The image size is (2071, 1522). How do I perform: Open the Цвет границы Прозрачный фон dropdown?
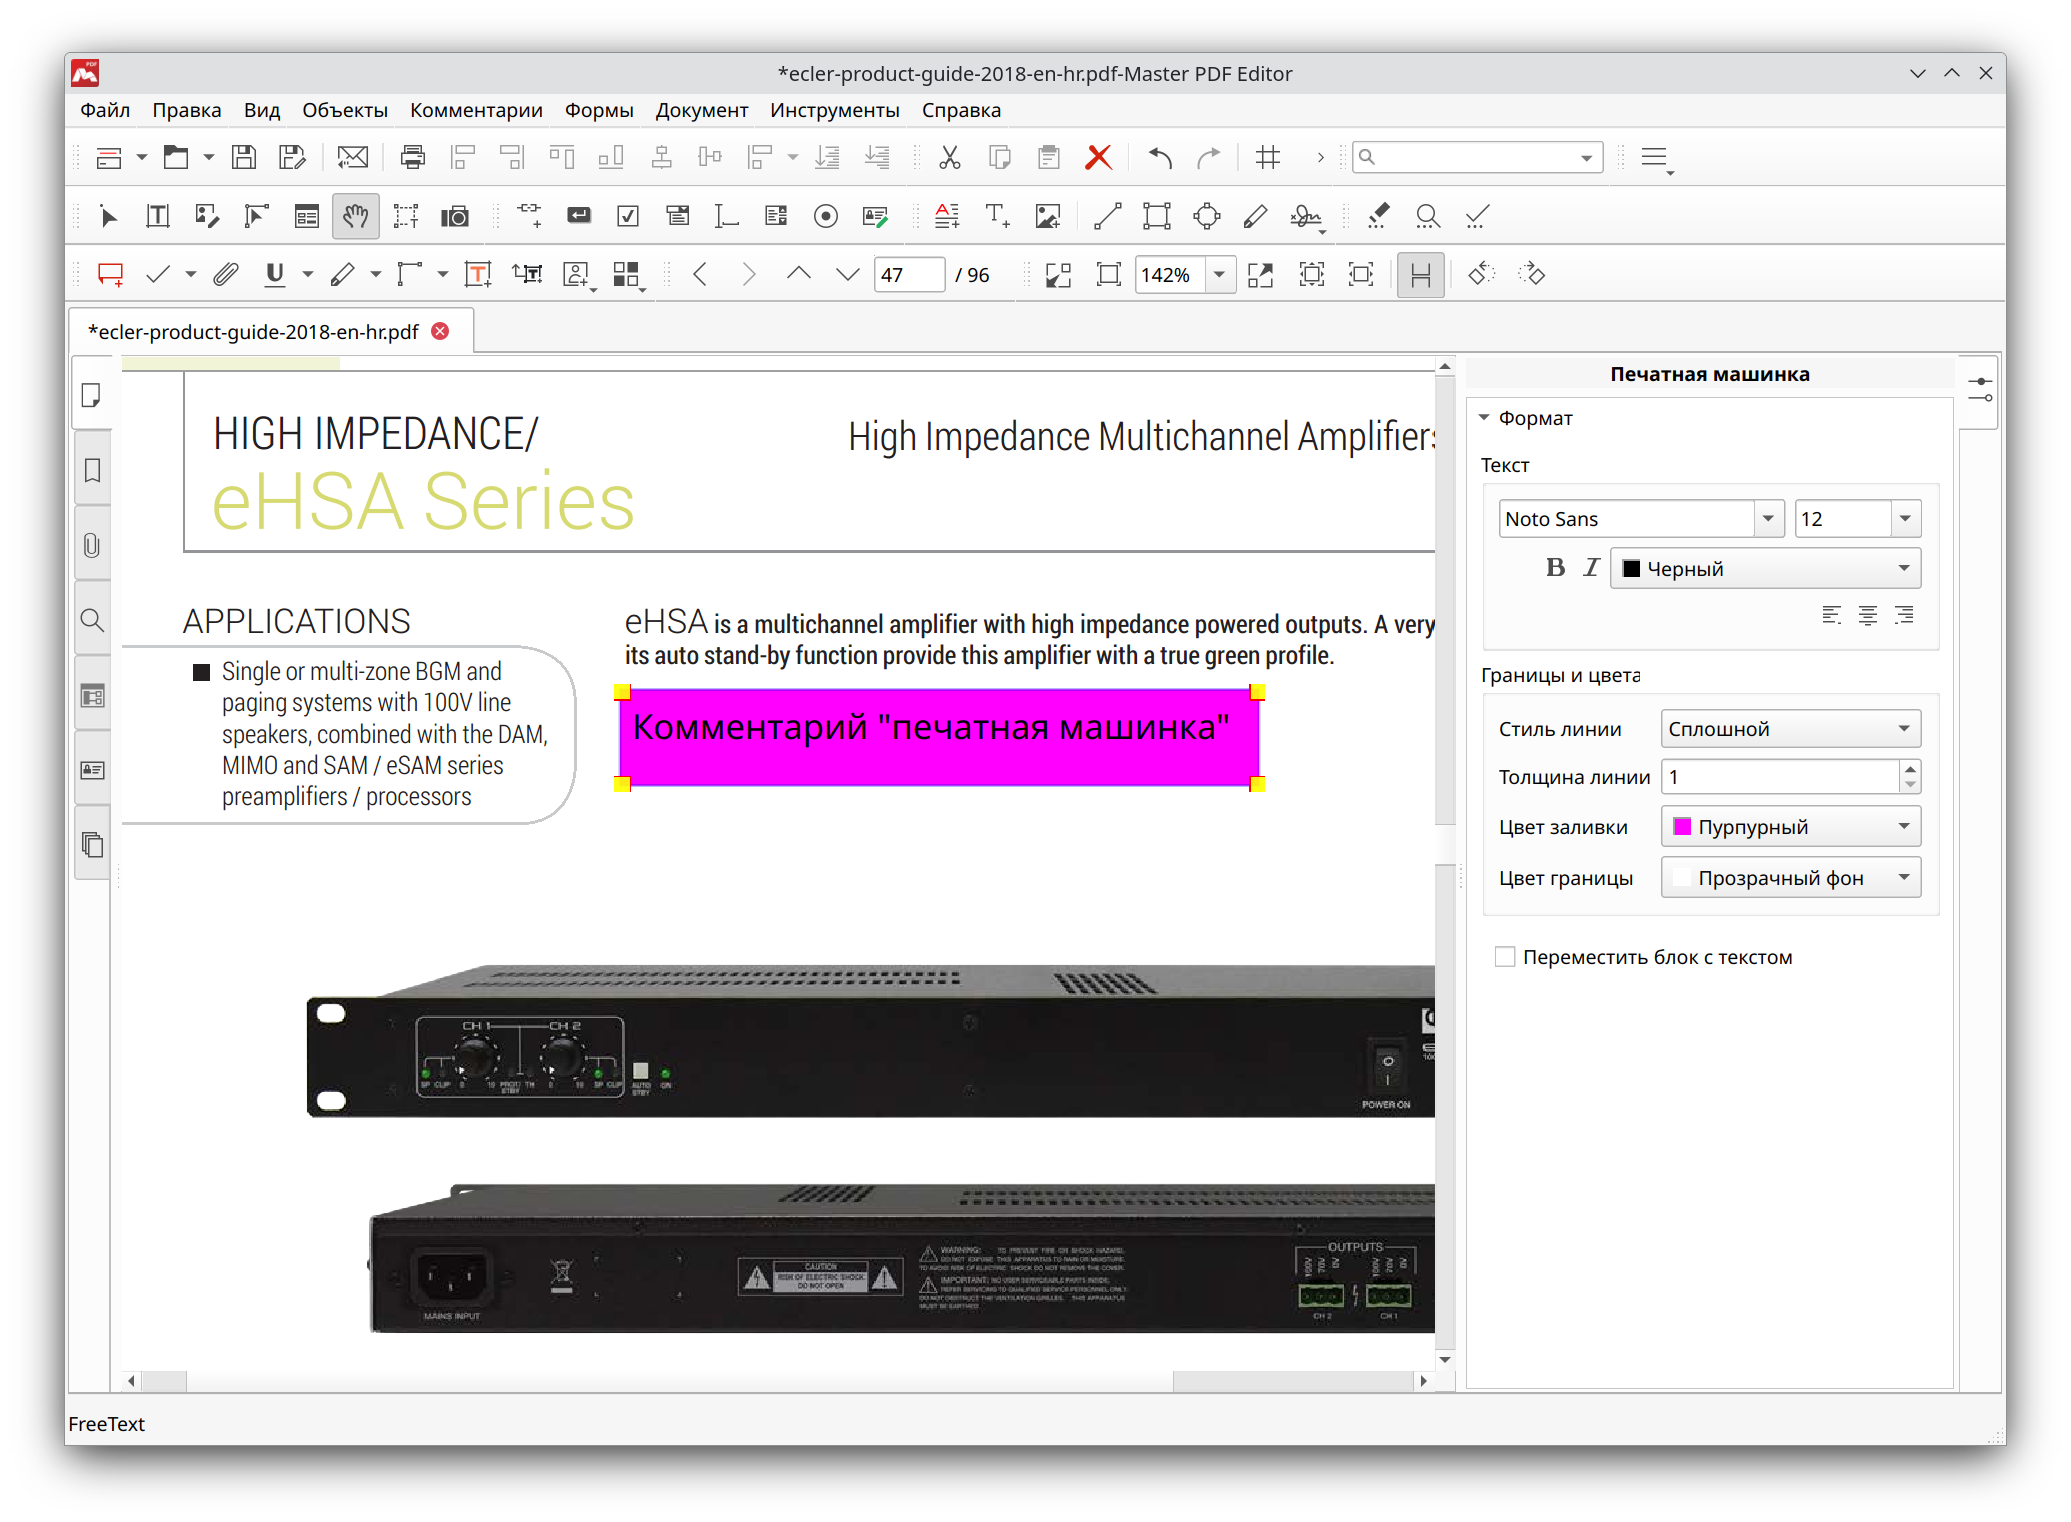tap(1790, 878)
